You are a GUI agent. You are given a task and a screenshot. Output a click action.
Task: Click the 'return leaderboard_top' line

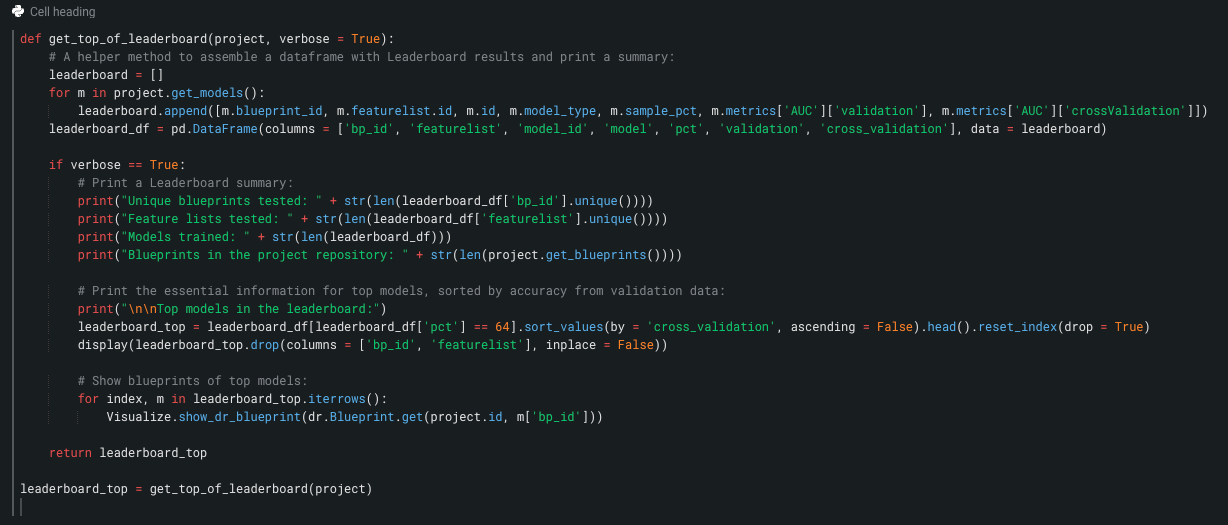(x=128, y=453)
